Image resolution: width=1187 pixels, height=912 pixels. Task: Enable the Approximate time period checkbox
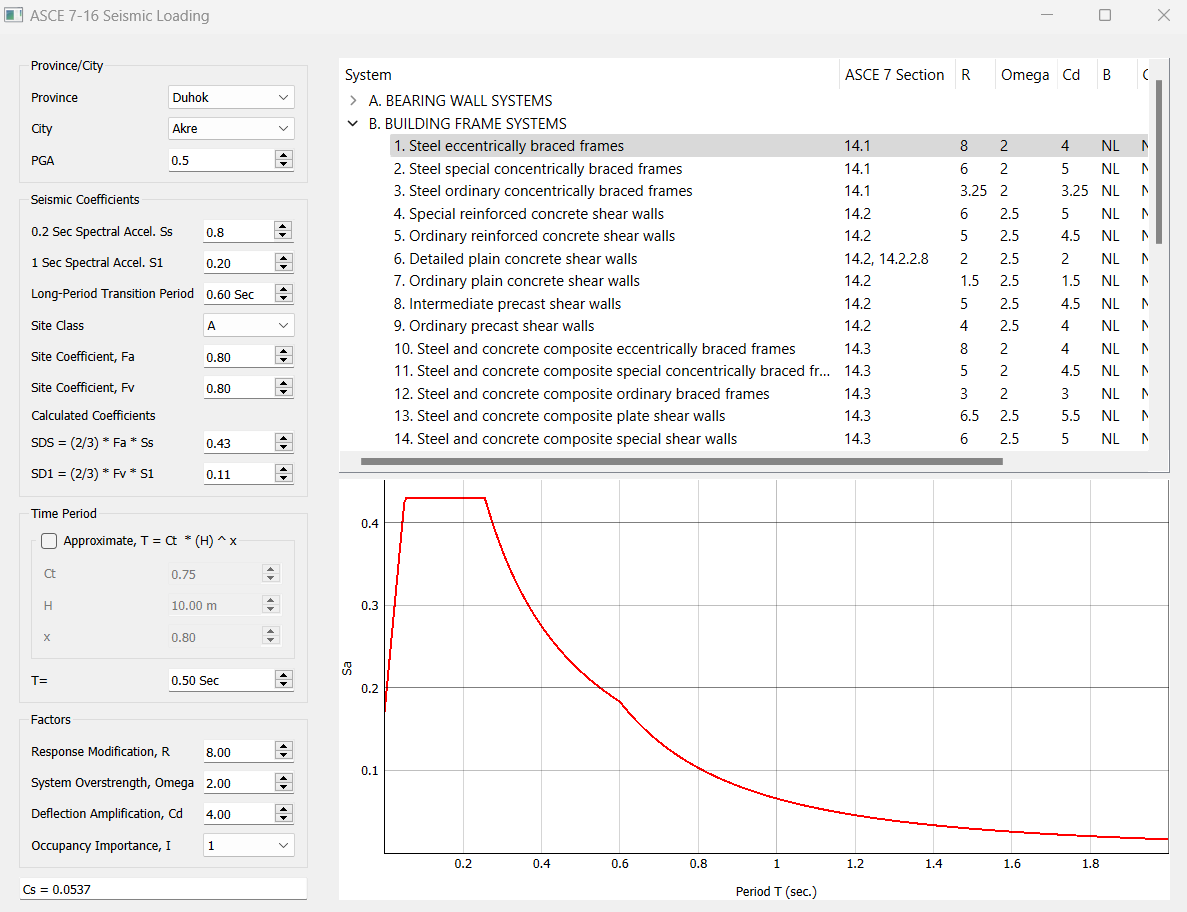(49, 540)
